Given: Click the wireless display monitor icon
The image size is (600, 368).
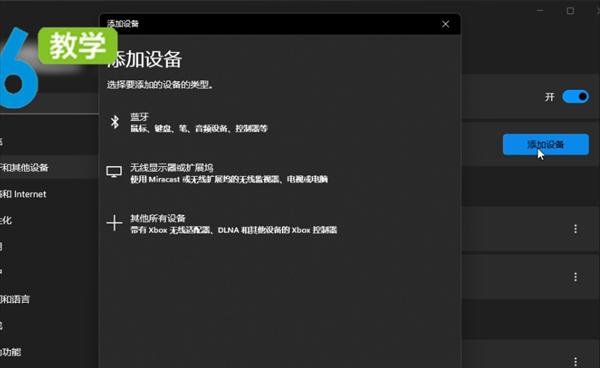Looking at the screenshot, I should [x=114, y=172].
